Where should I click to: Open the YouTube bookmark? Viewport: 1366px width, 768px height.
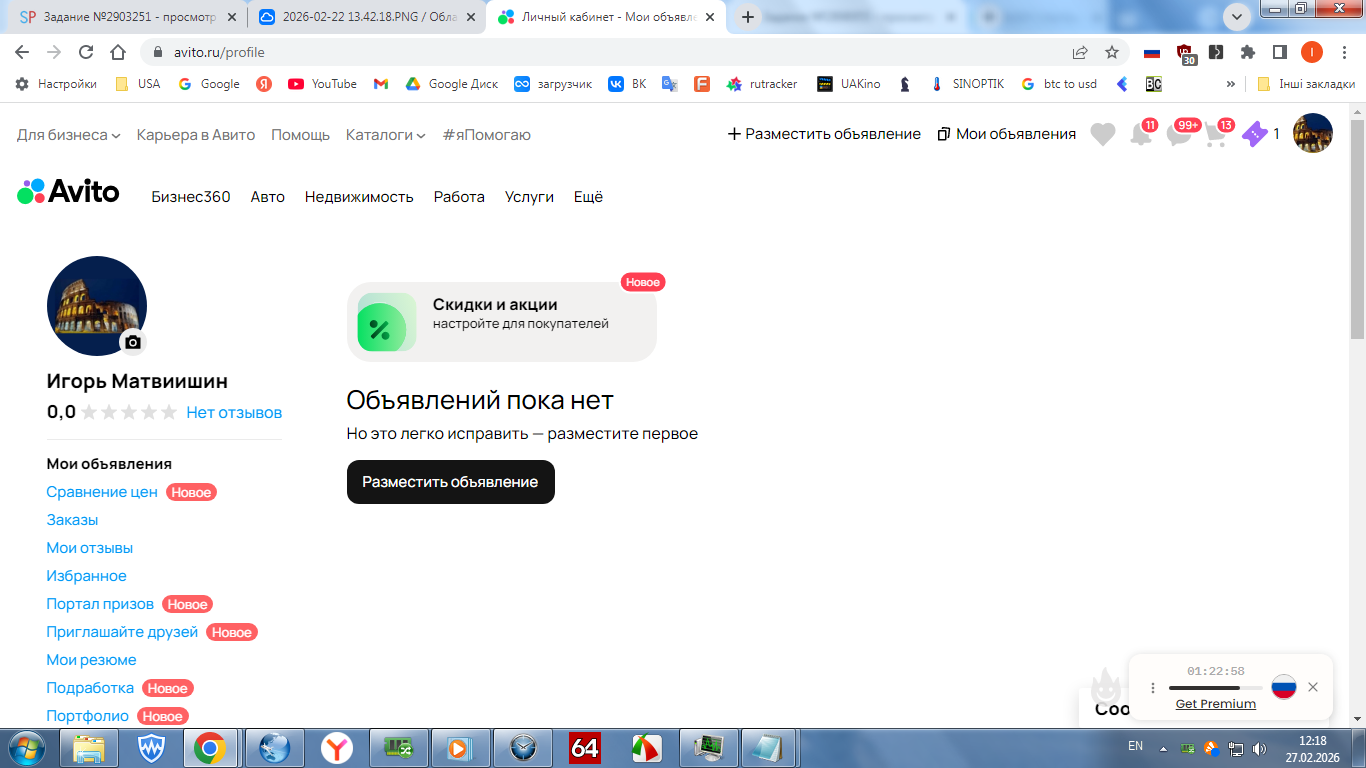322,84
